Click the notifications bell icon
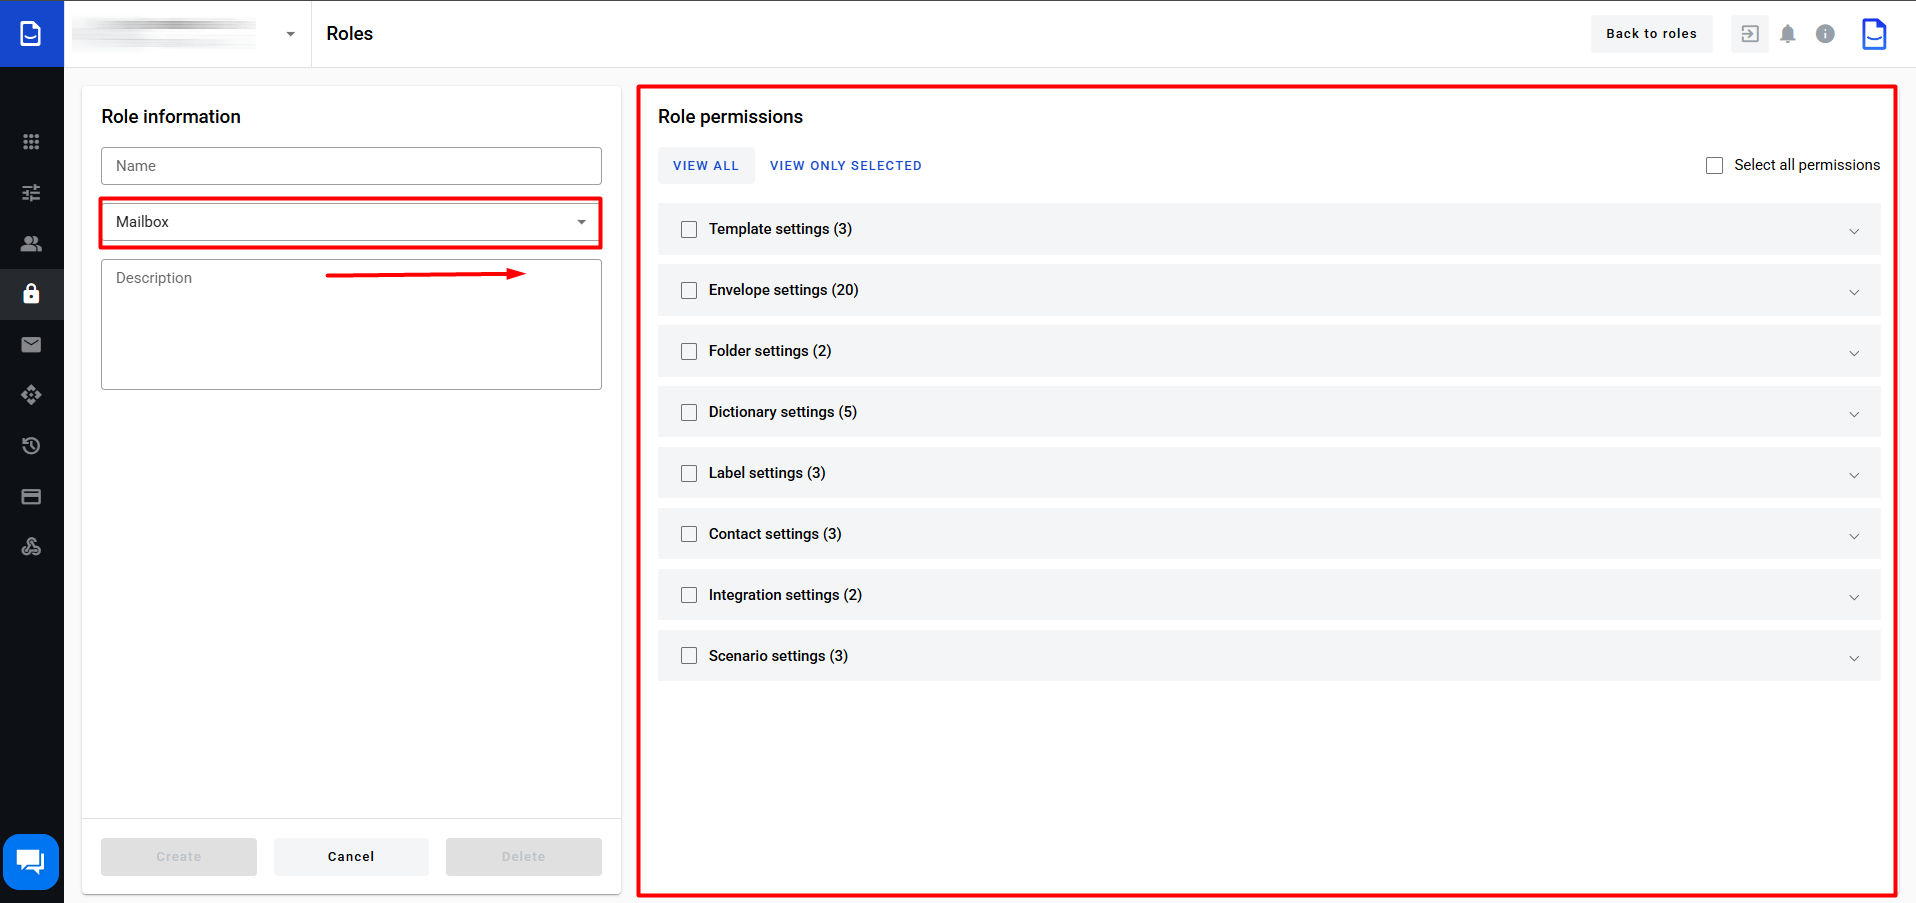 pos(1788,34)
